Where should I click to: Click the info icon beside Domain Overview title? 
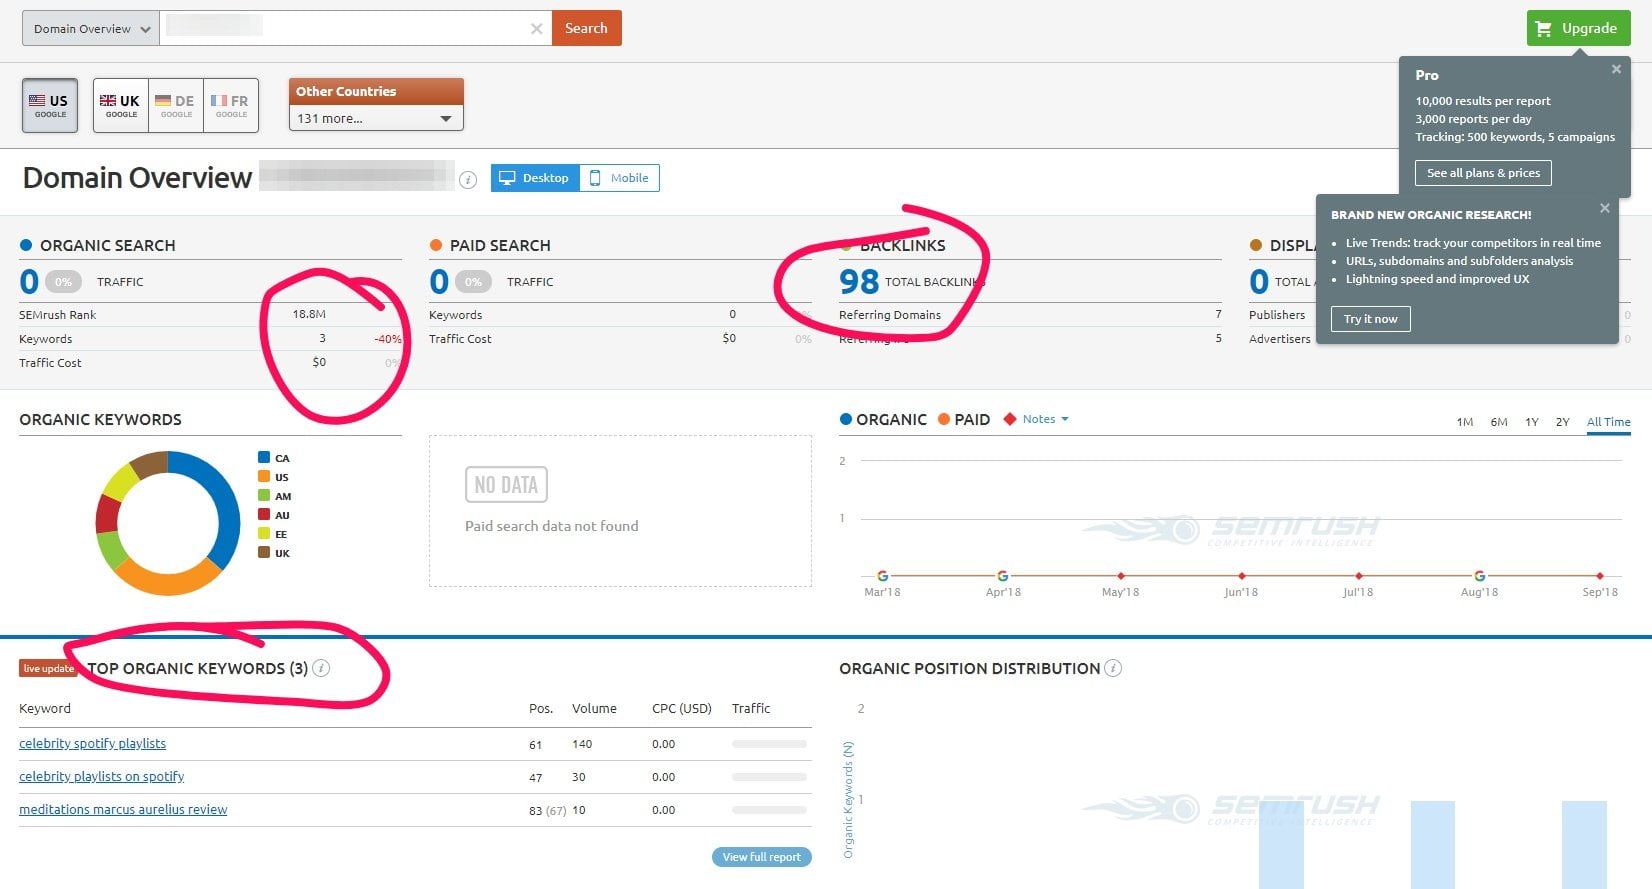468,180
